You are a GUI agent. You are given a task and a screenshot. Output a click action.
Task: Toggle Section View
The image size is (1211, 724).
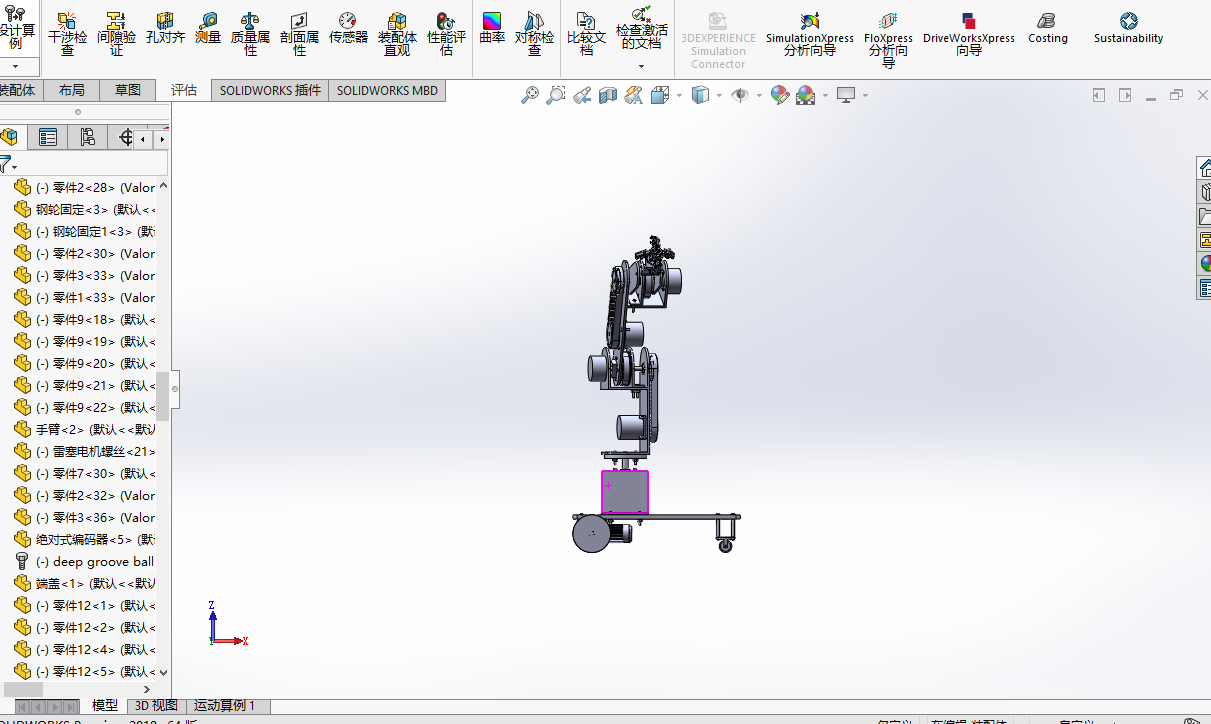608,95
